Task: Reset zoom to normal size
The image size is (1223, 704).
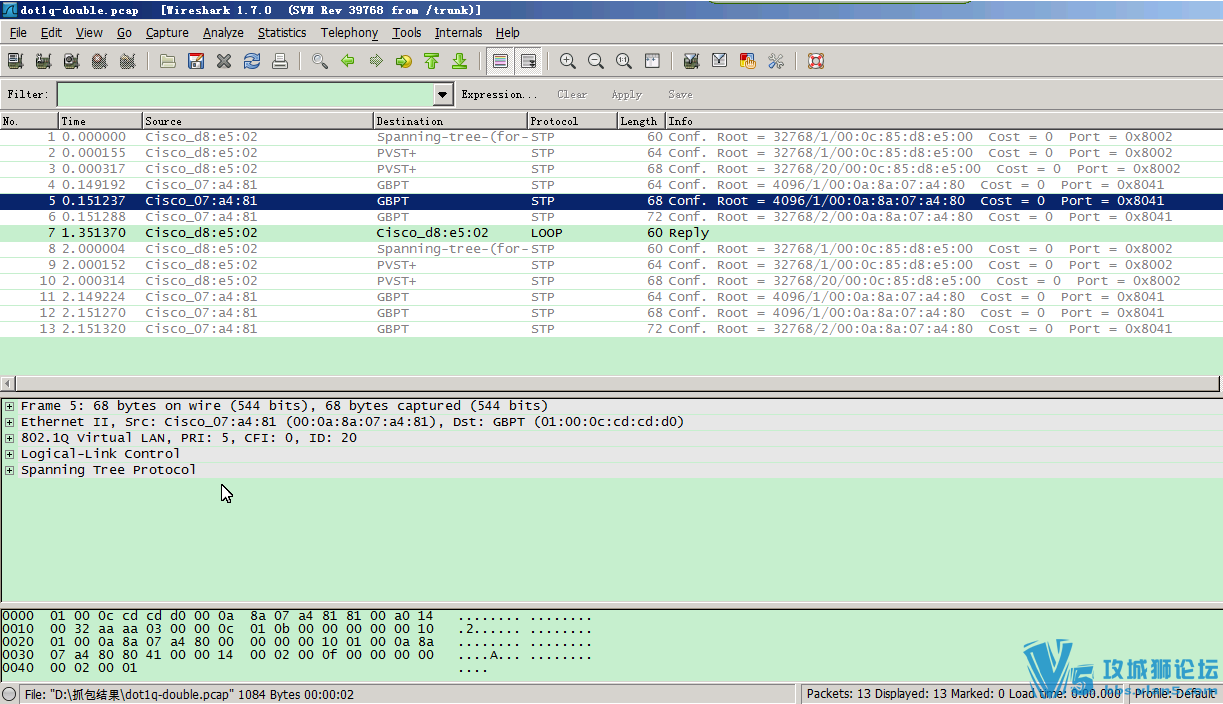Action: 624,61
